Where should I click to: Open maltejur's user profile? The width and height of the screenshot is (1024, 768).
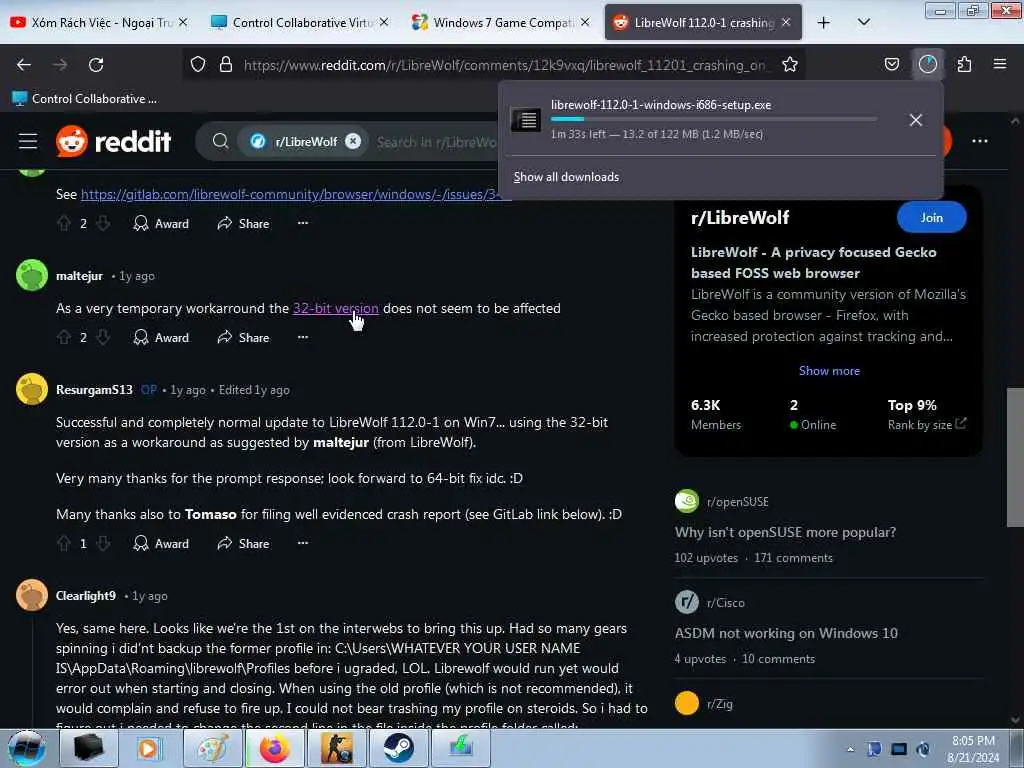tap(79, 276)
